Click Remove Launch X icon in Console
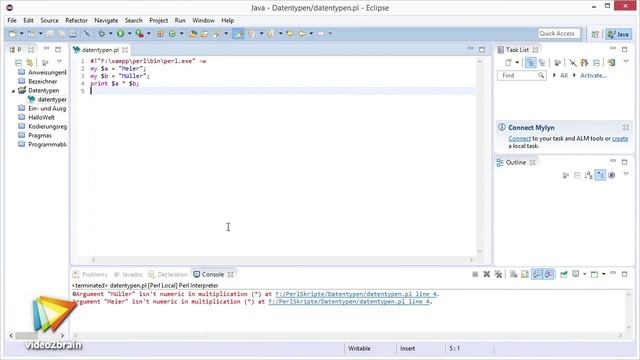This screenshot has height=360, width=640. tap(487, 274)
